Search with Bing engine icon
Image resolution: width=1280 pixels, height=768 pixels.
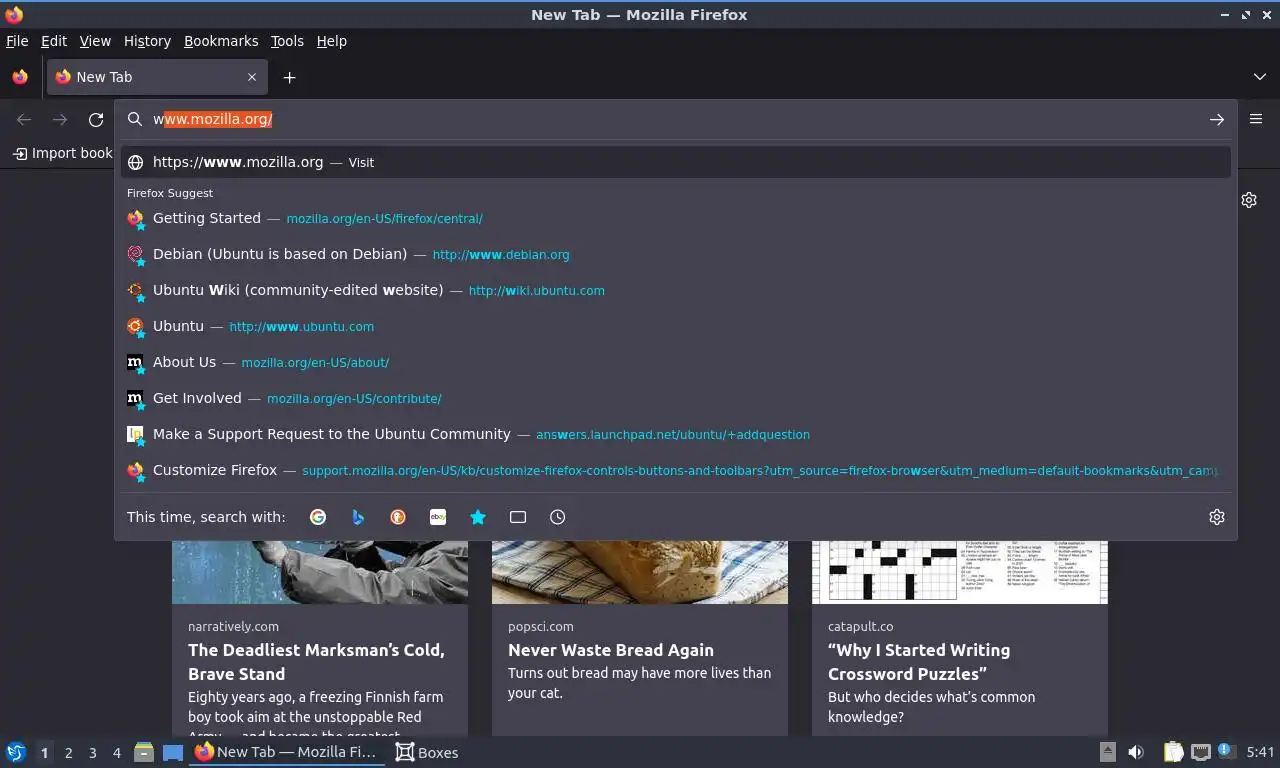pyautogui.click(x=358, y=517)
